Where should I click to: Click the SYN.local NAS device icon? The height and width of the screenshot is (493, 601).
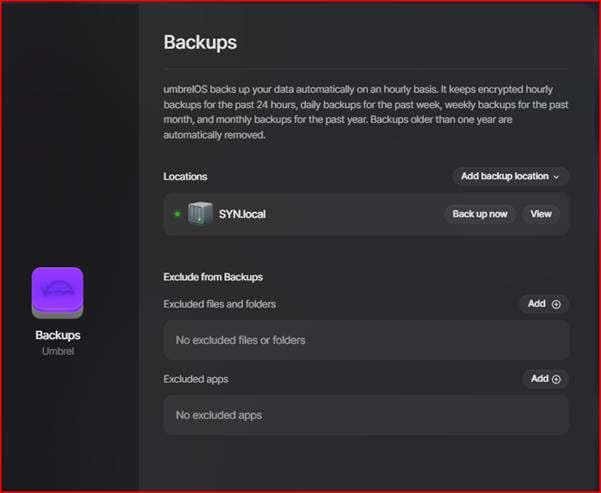pyautogui.click(x=200, y=213)
